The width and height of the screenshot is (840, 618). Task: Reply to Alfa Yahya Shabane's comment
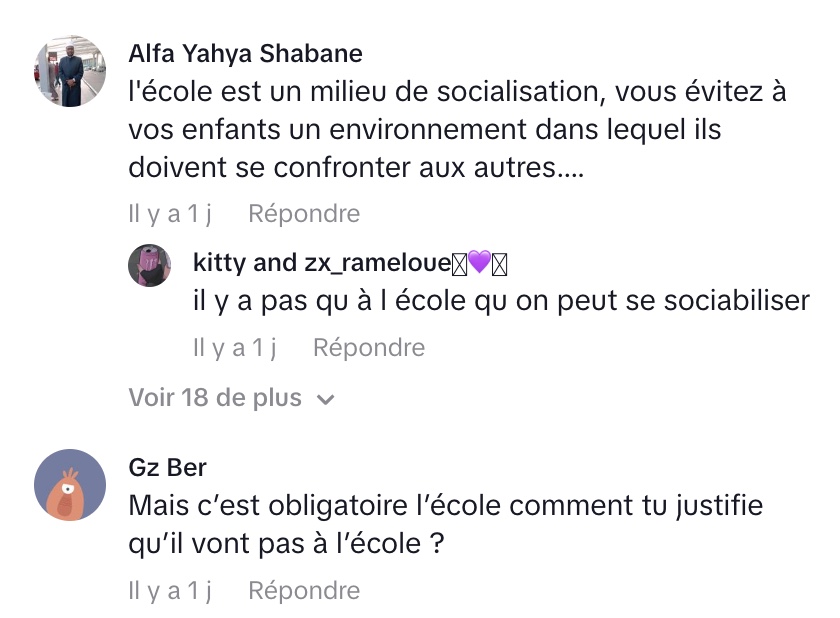303,213
